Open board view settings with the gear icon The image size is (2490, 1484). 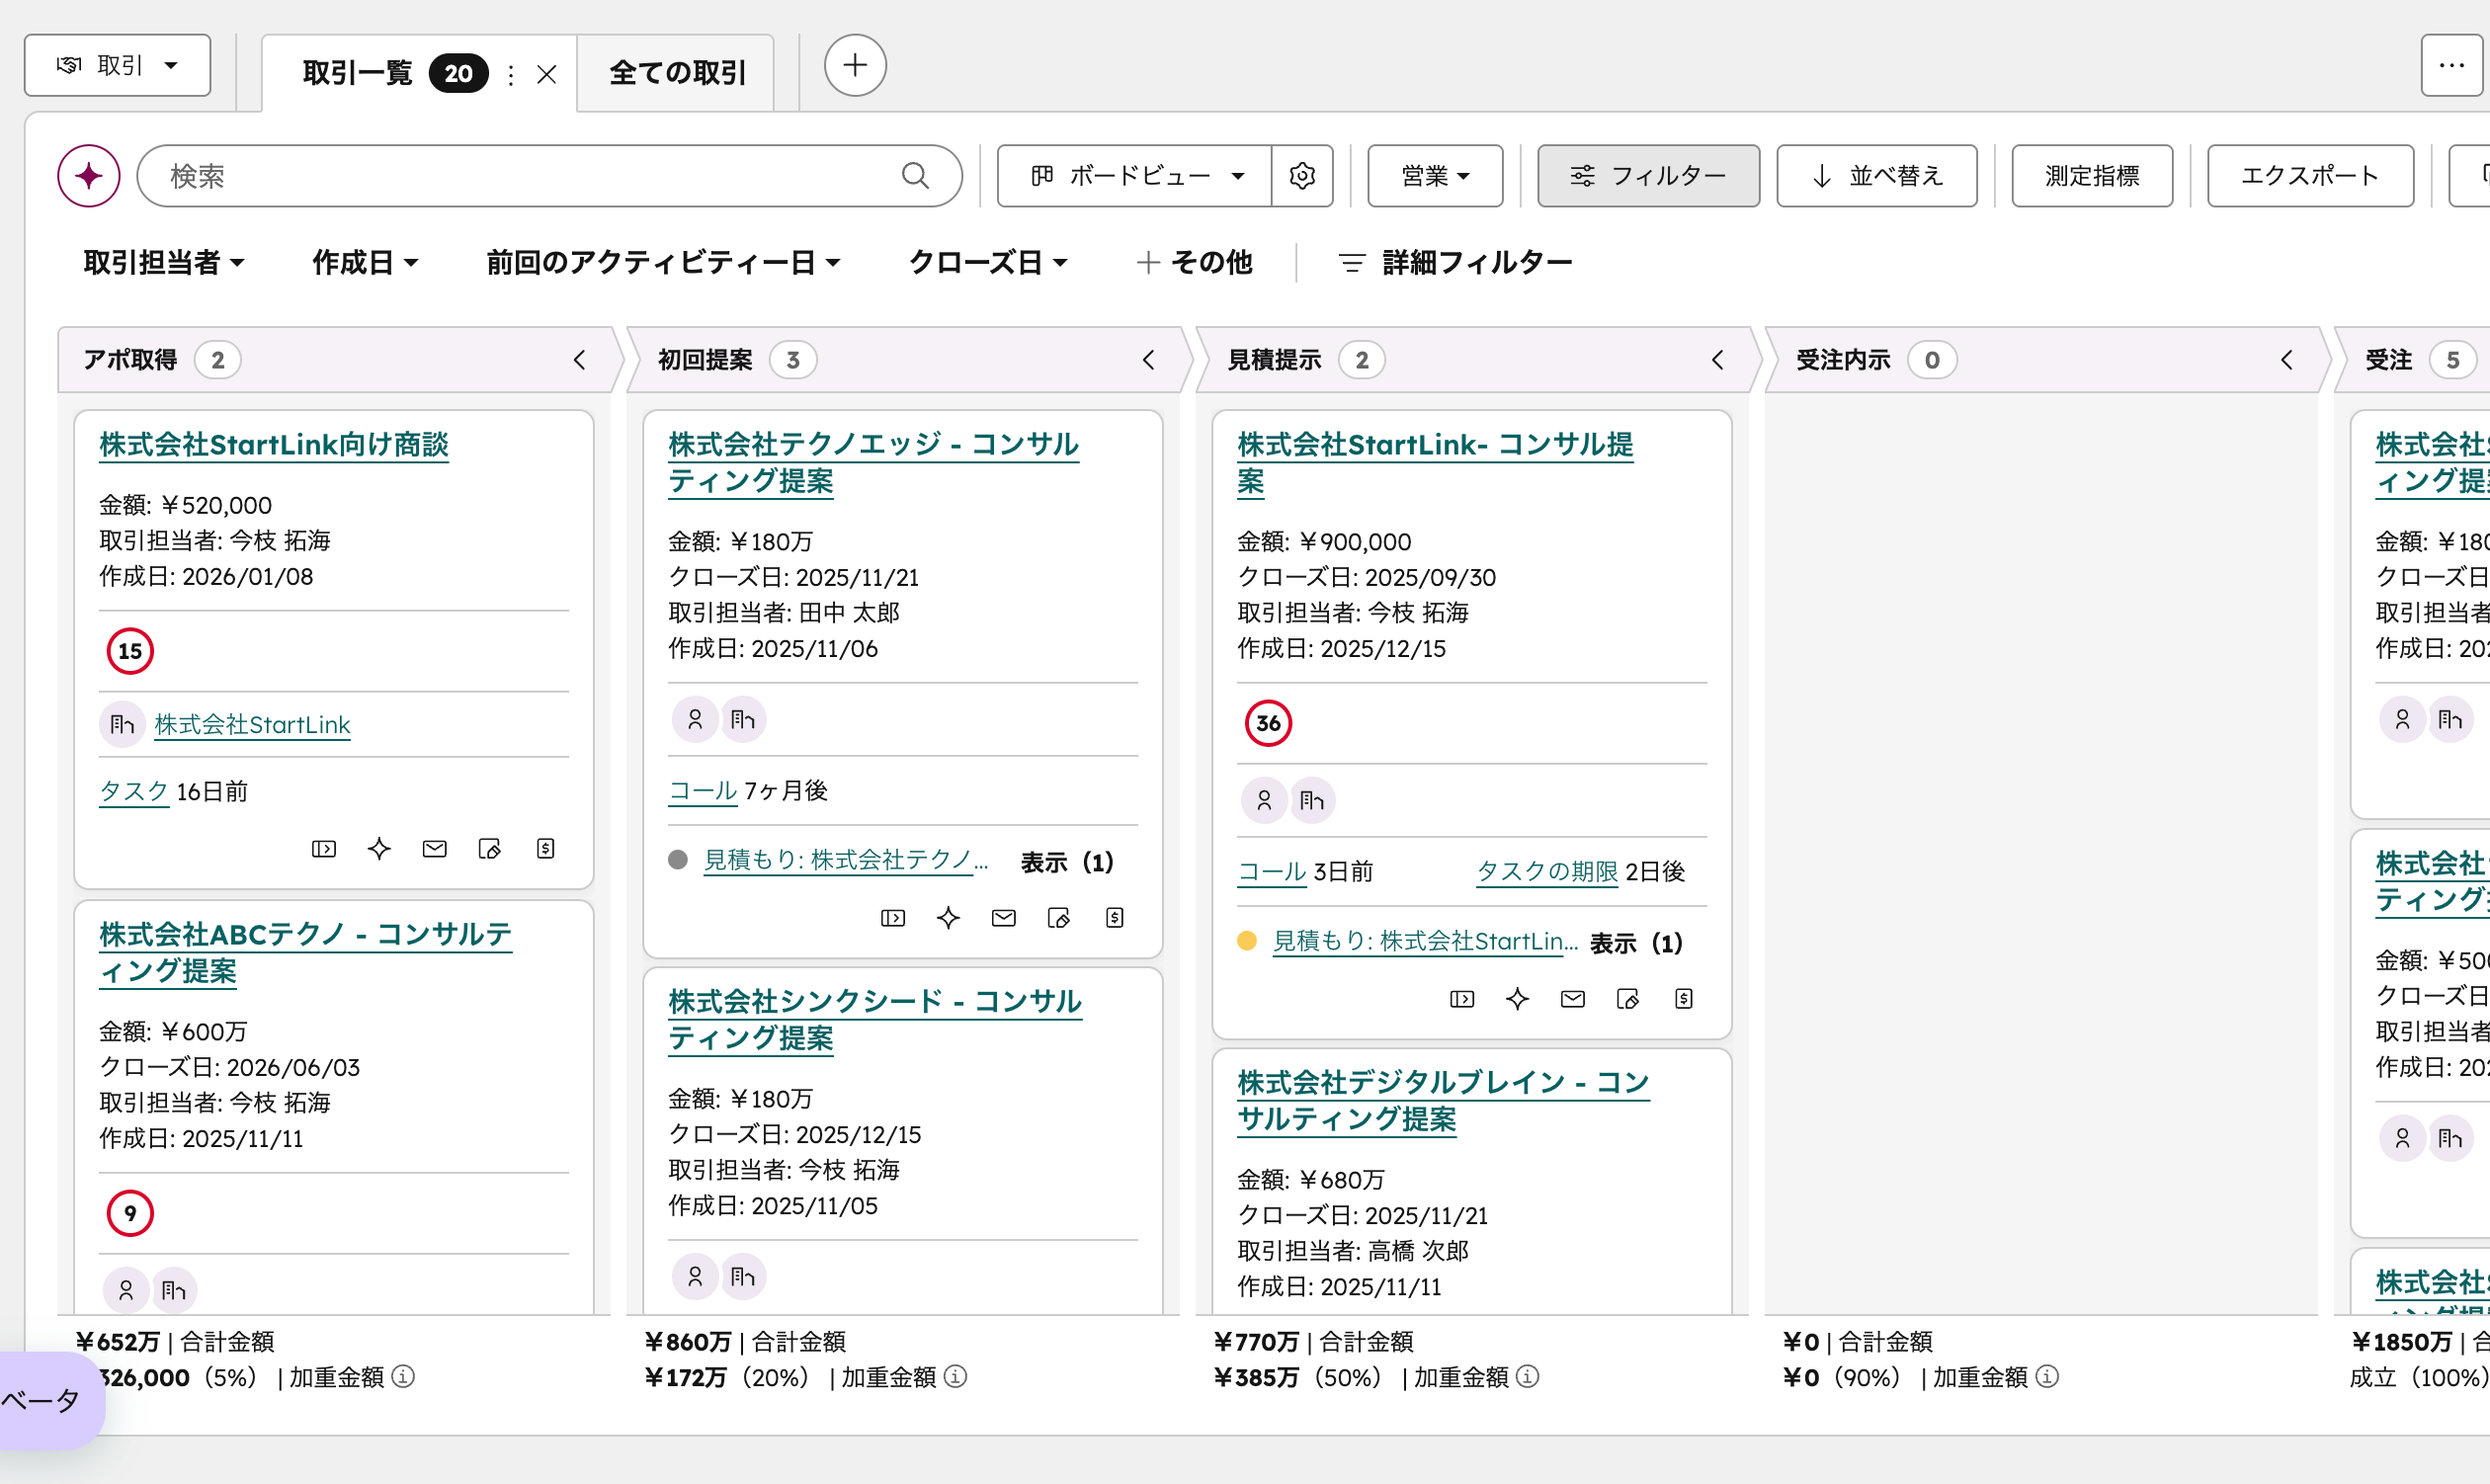[1302, 176]
